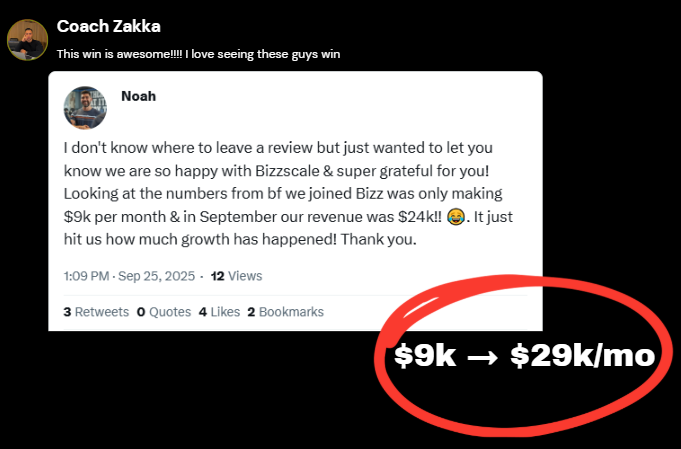Open Noah's username link
Image resolution: width=681 pixels, height=449 pixels.
point(138,96)
